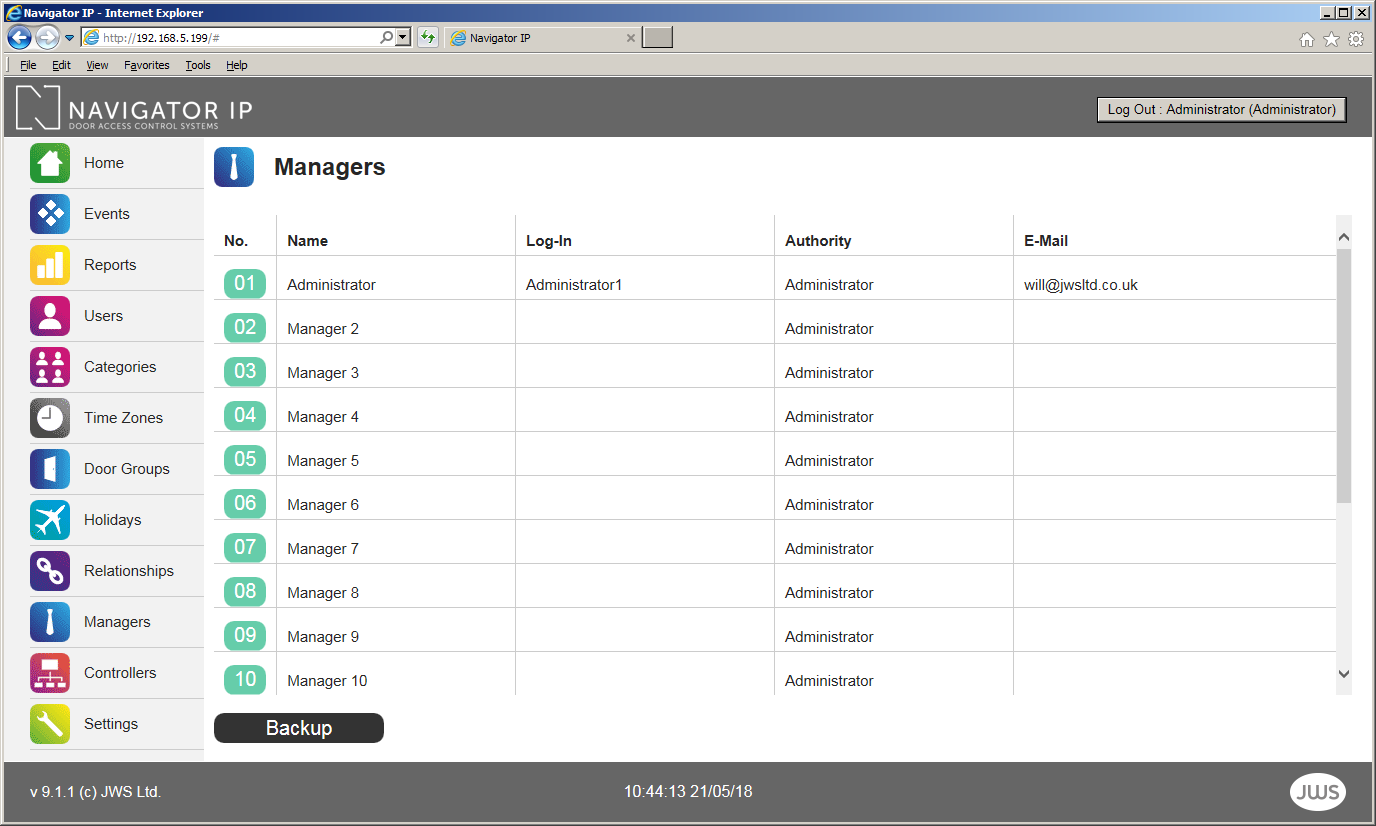The width and height of the screenshot is (1376, 826).
Task: Click the Navigator IP logo in header
Action: [x=134, y=108]
